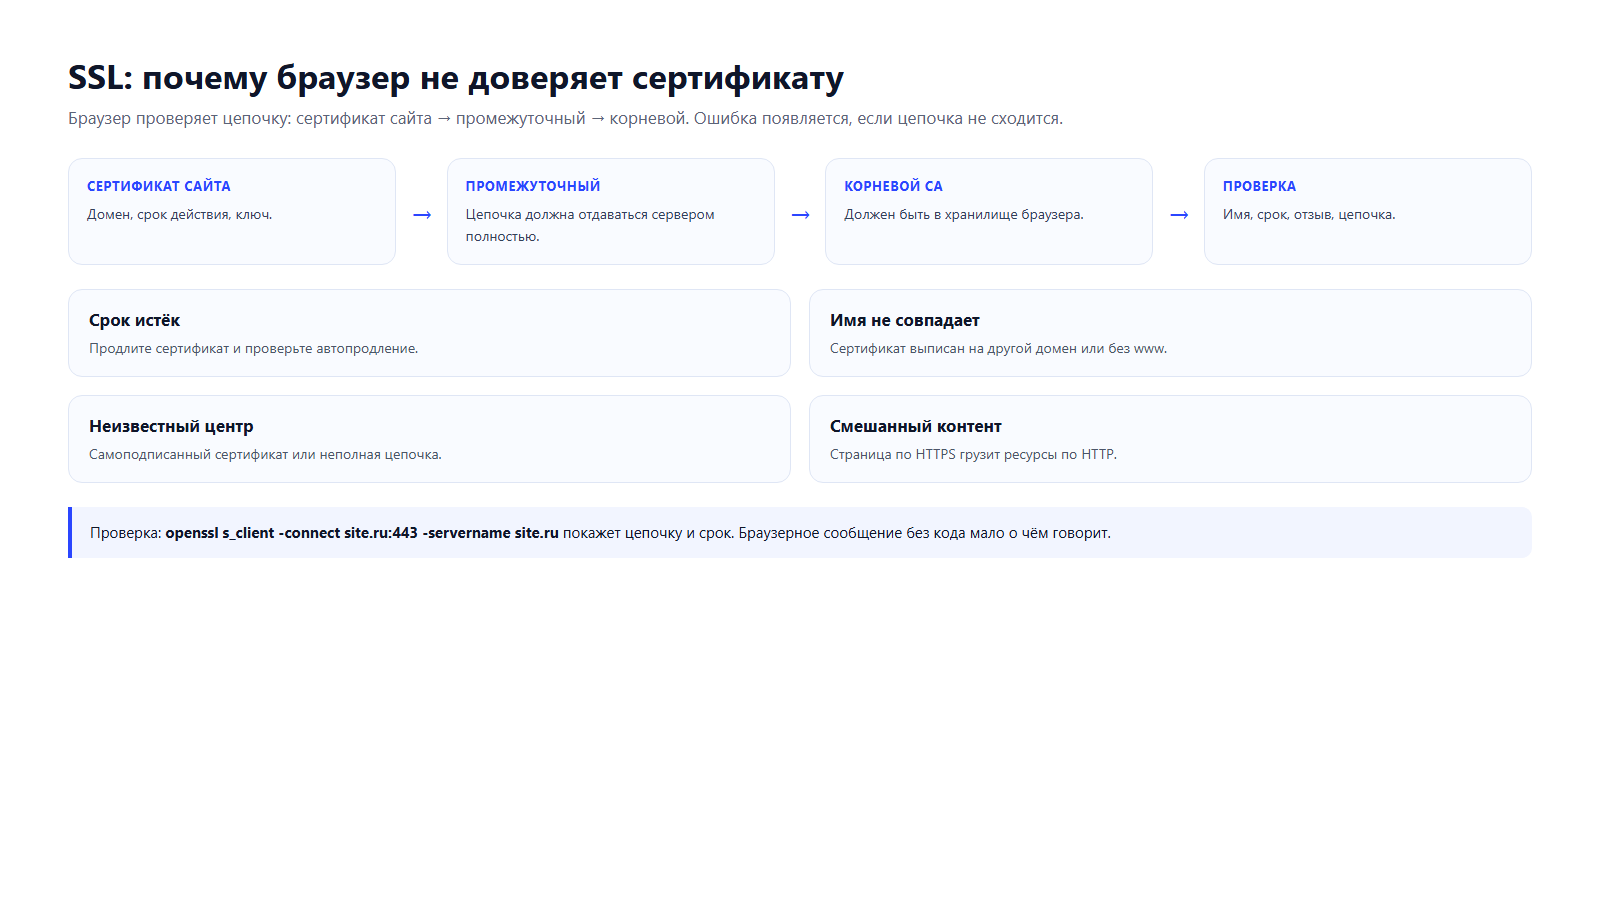This screenshot has width=1600, height=900.
Task: Click the subtitle explaining the certificate chain check
Action: 565,118
